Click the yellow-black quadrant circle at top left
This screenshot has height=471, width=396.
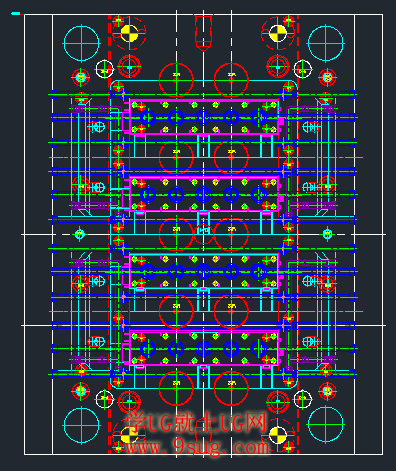129,33
